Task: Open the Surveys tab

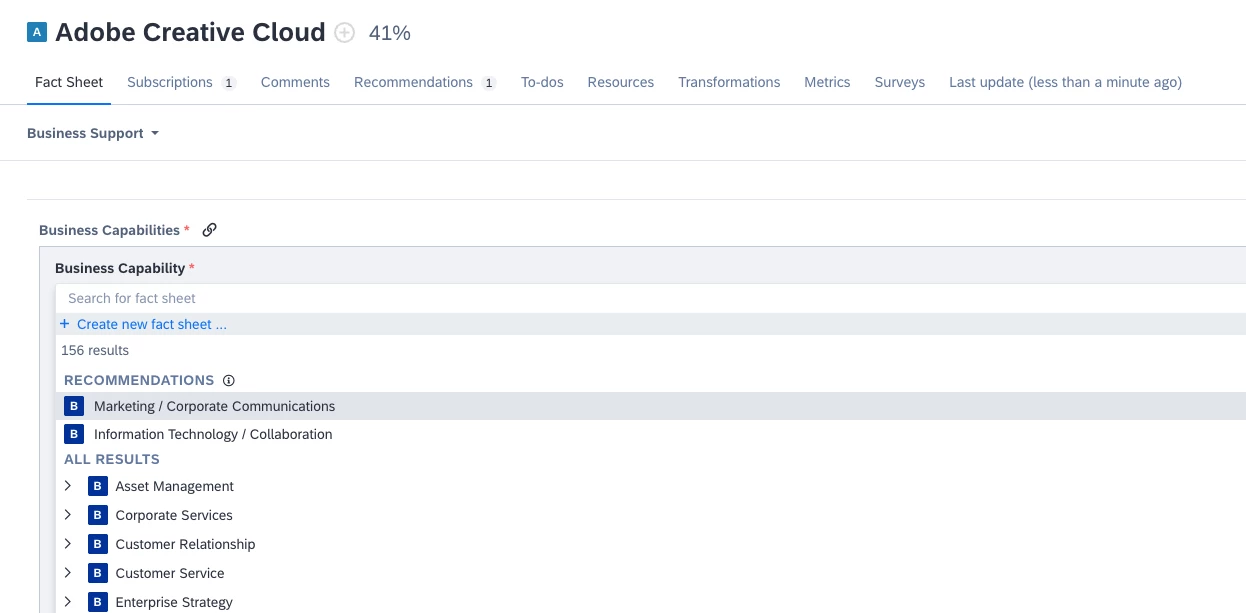Action: (x=900, y=82)
